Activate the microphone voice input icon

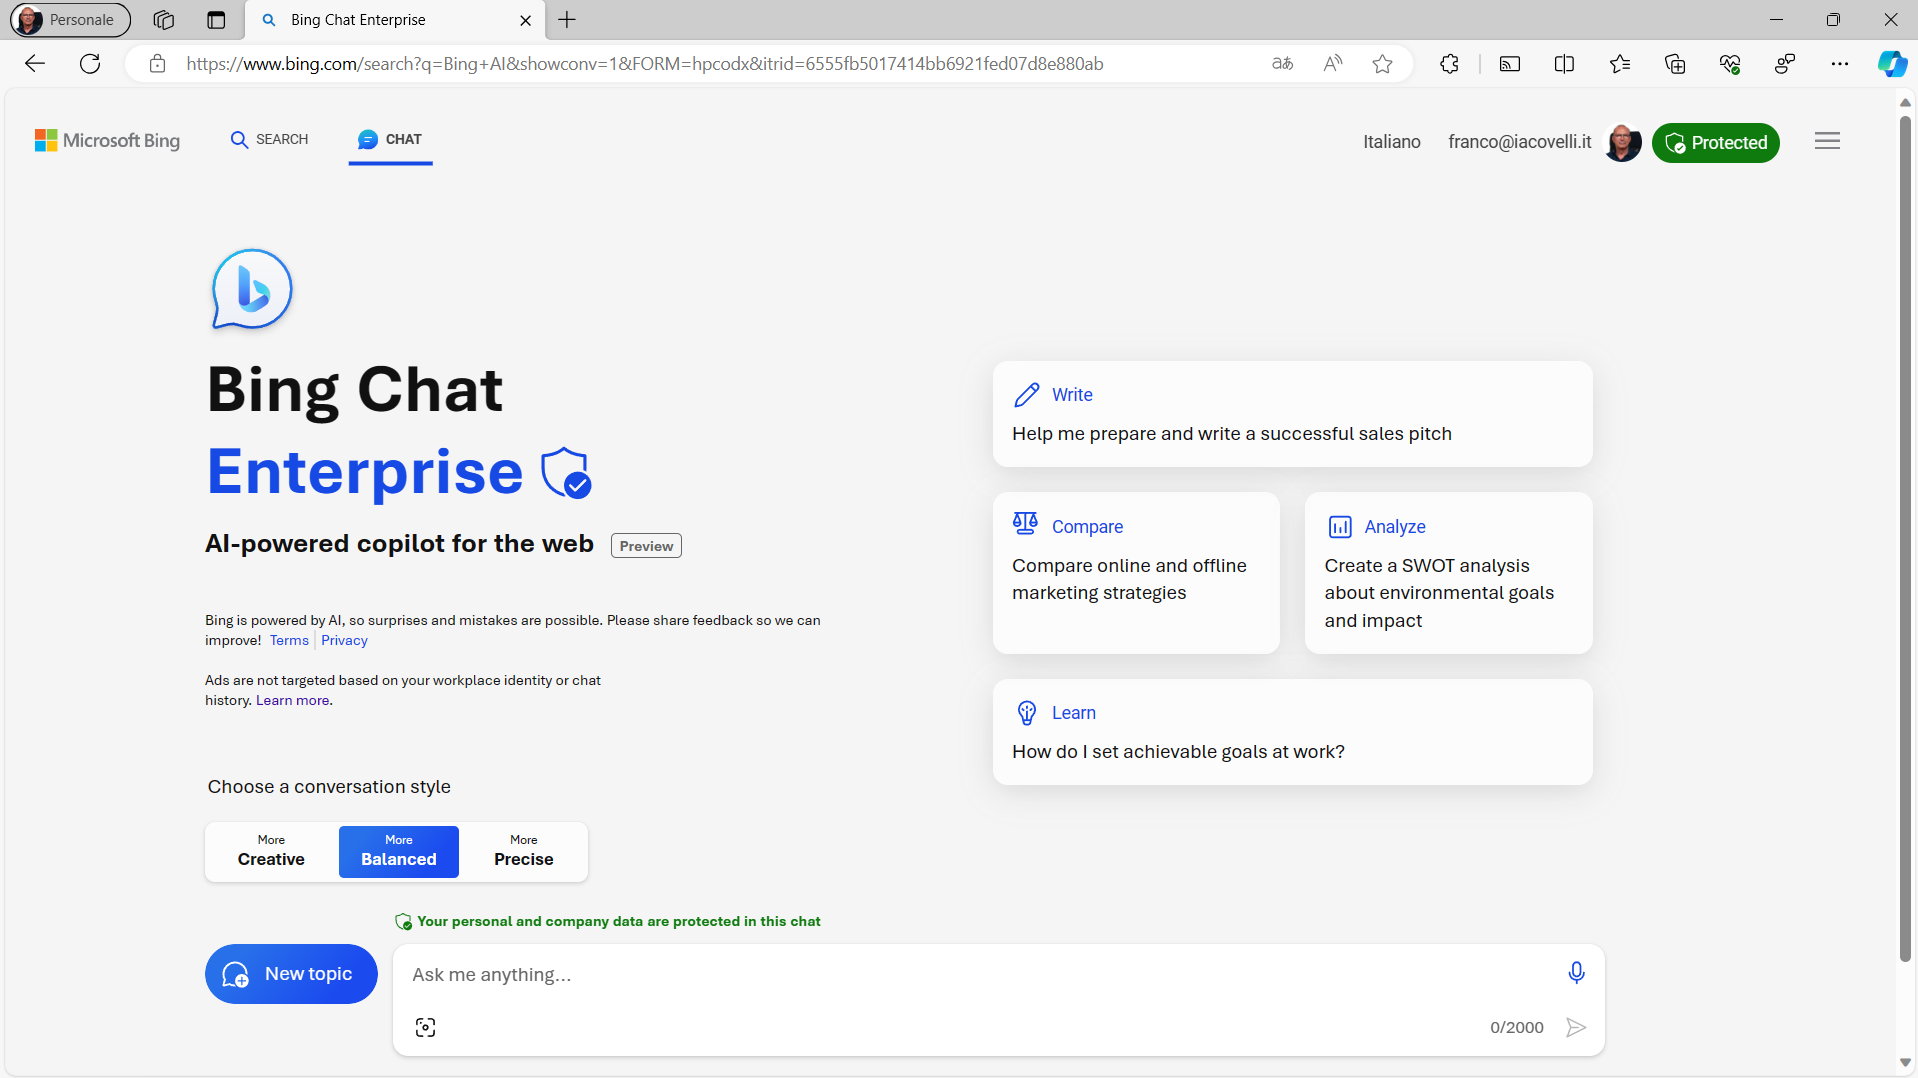(x=1576, y=973)
